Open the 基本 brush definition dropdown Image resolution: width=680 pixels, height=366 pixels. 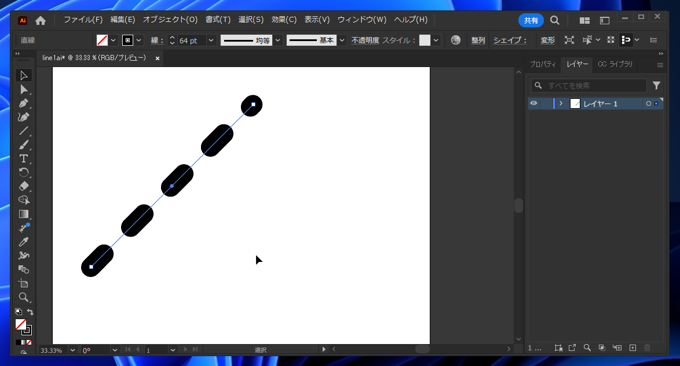click(342, 40)
